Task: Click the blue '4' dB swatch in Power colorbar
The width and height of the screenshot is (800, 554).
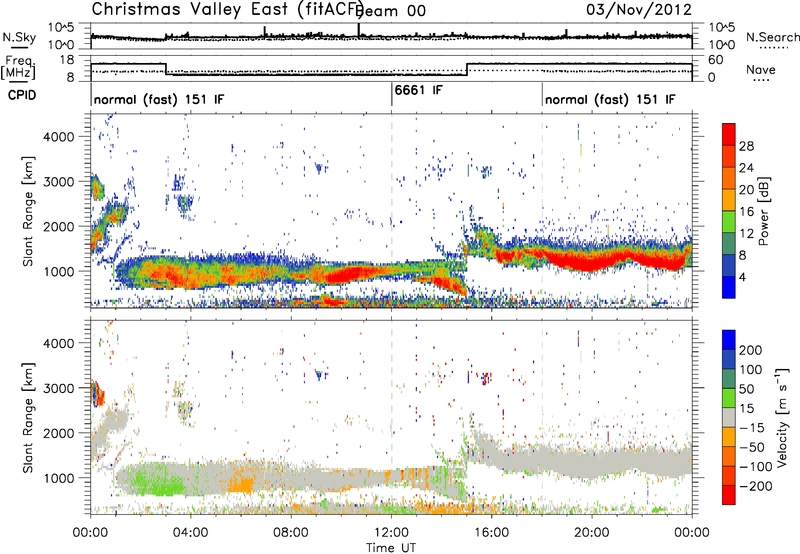Action: click(x=729, y=287)
